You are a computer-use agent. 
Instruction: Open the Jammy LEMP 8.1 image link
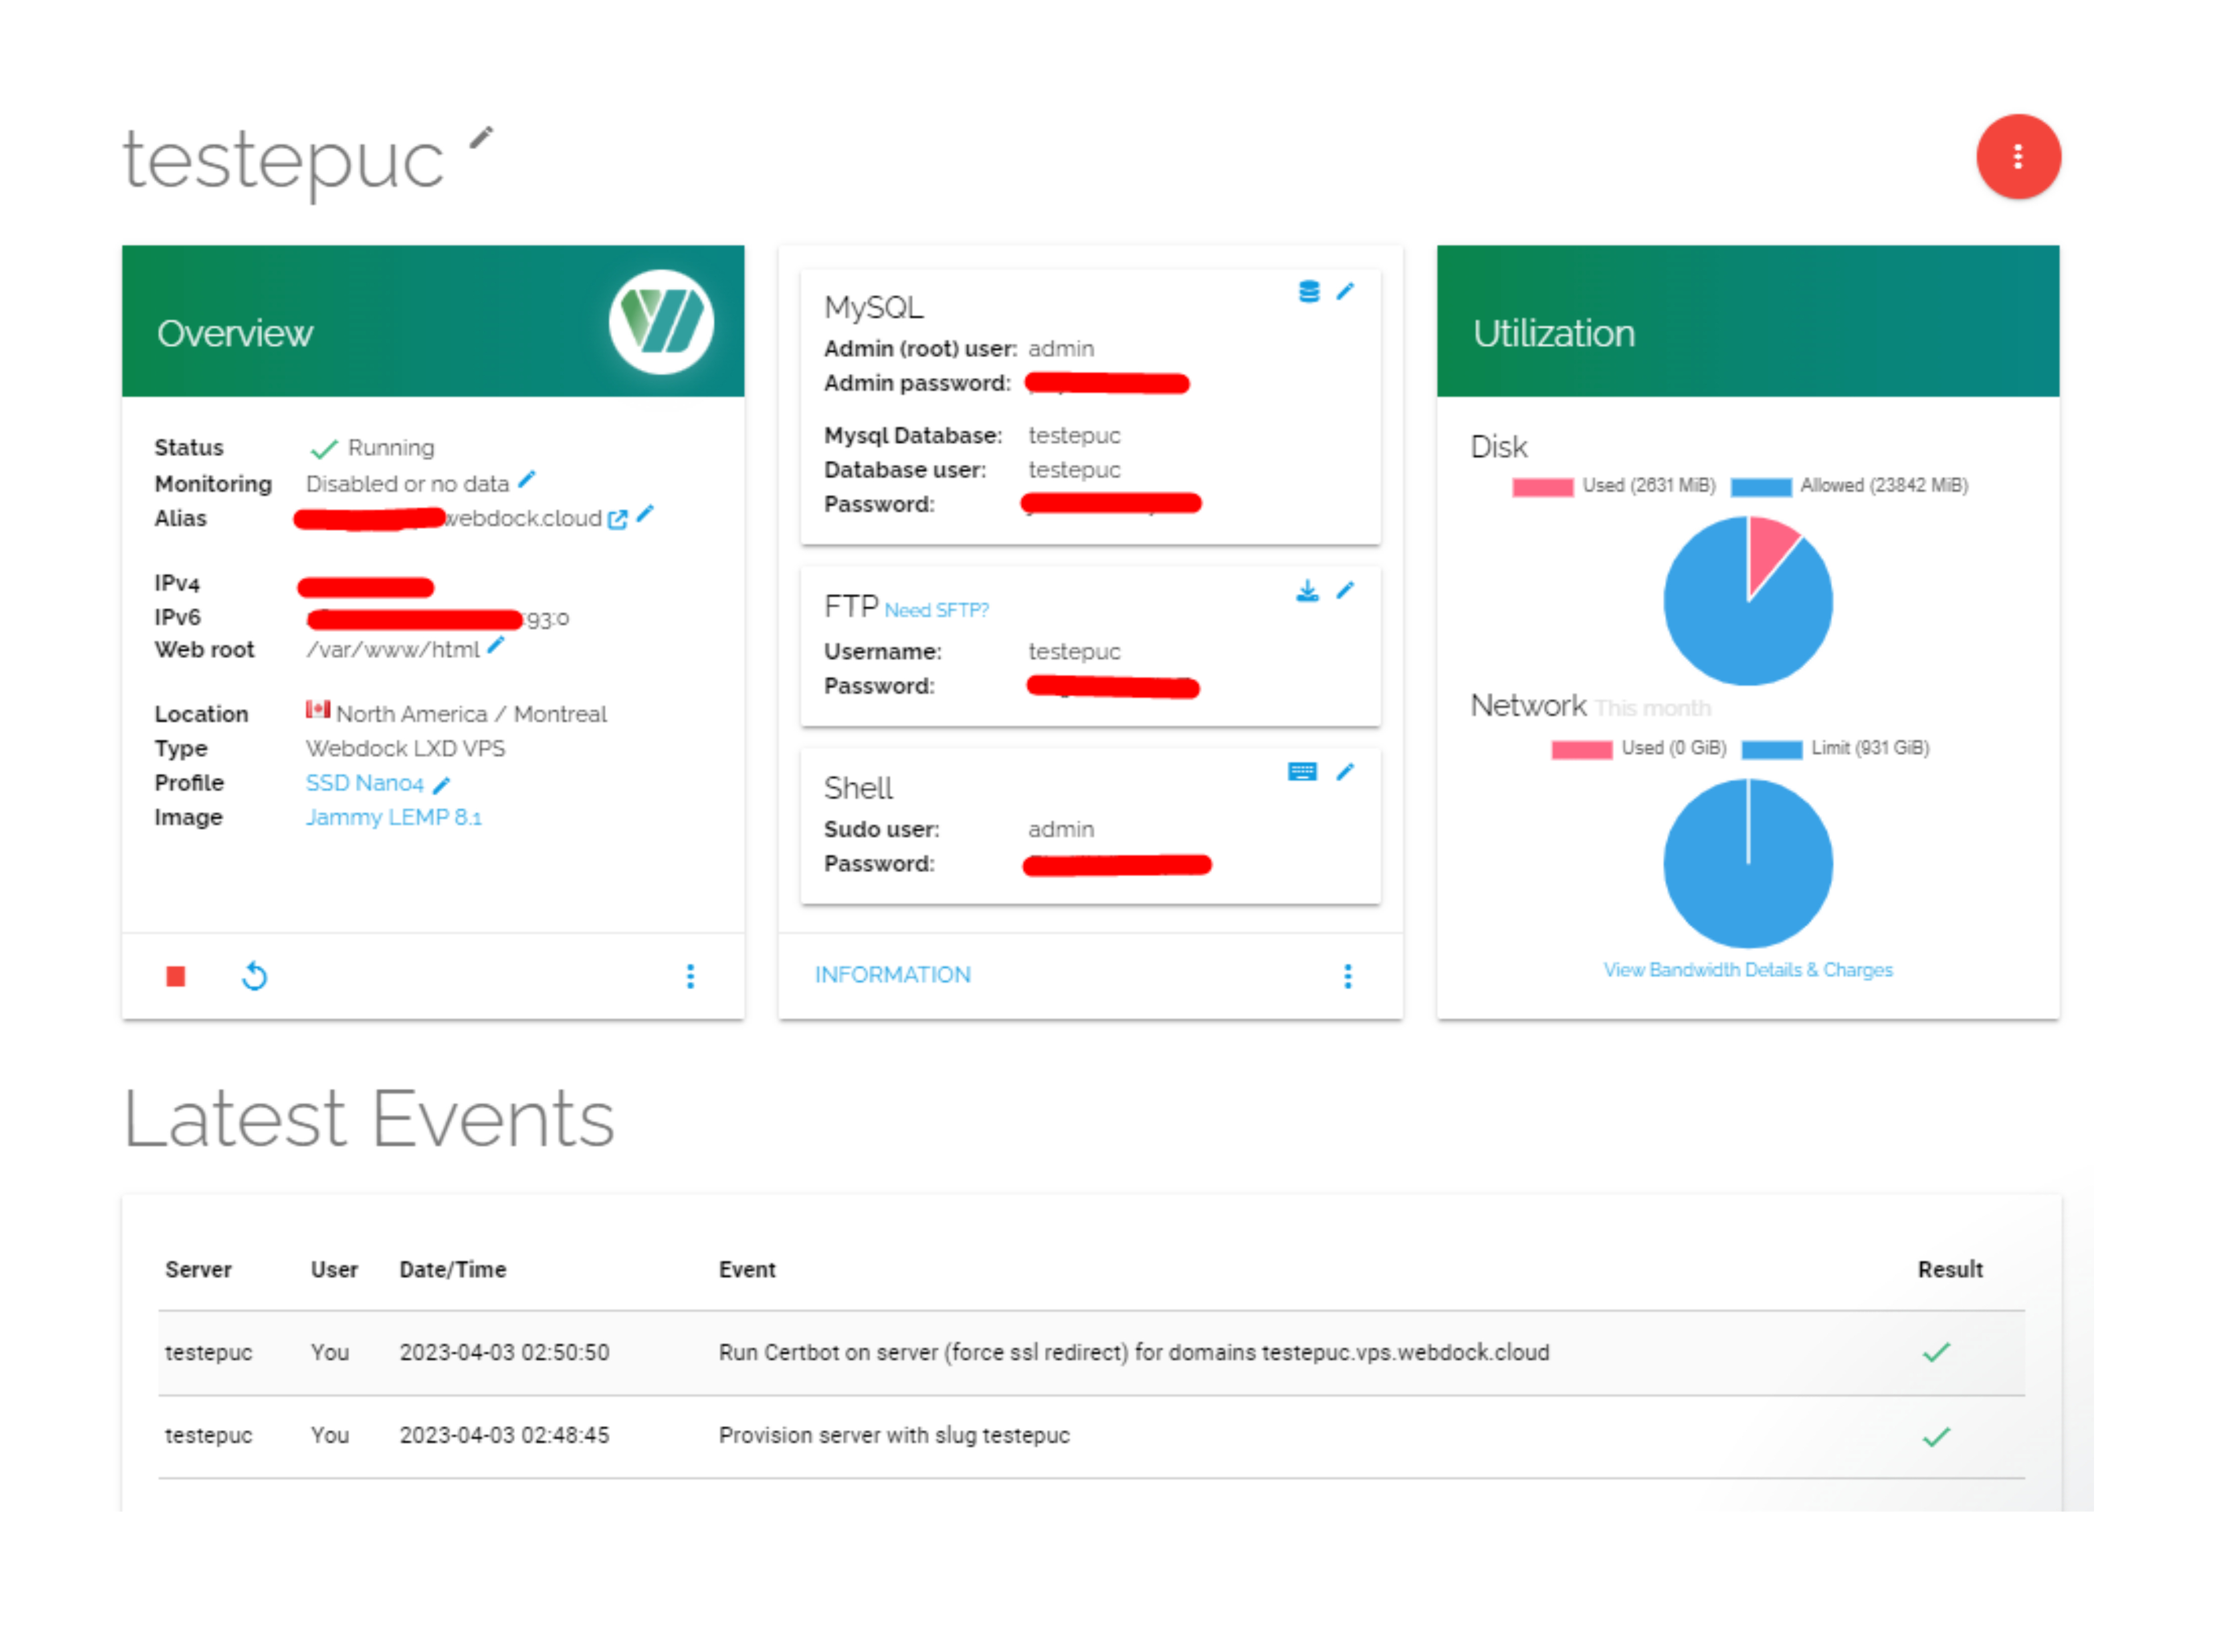[393, 817]
